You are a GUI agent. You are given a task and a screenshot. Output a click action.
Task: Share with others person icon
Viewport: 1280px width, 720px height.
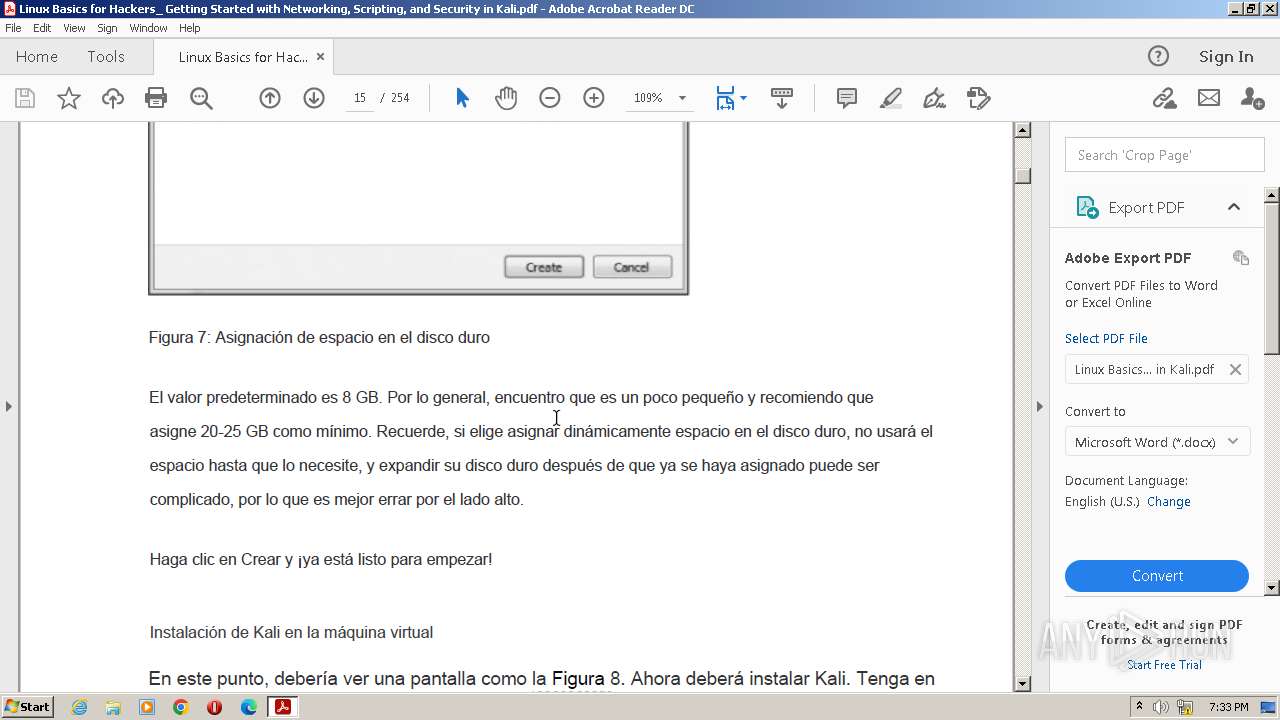point(1252,98)
